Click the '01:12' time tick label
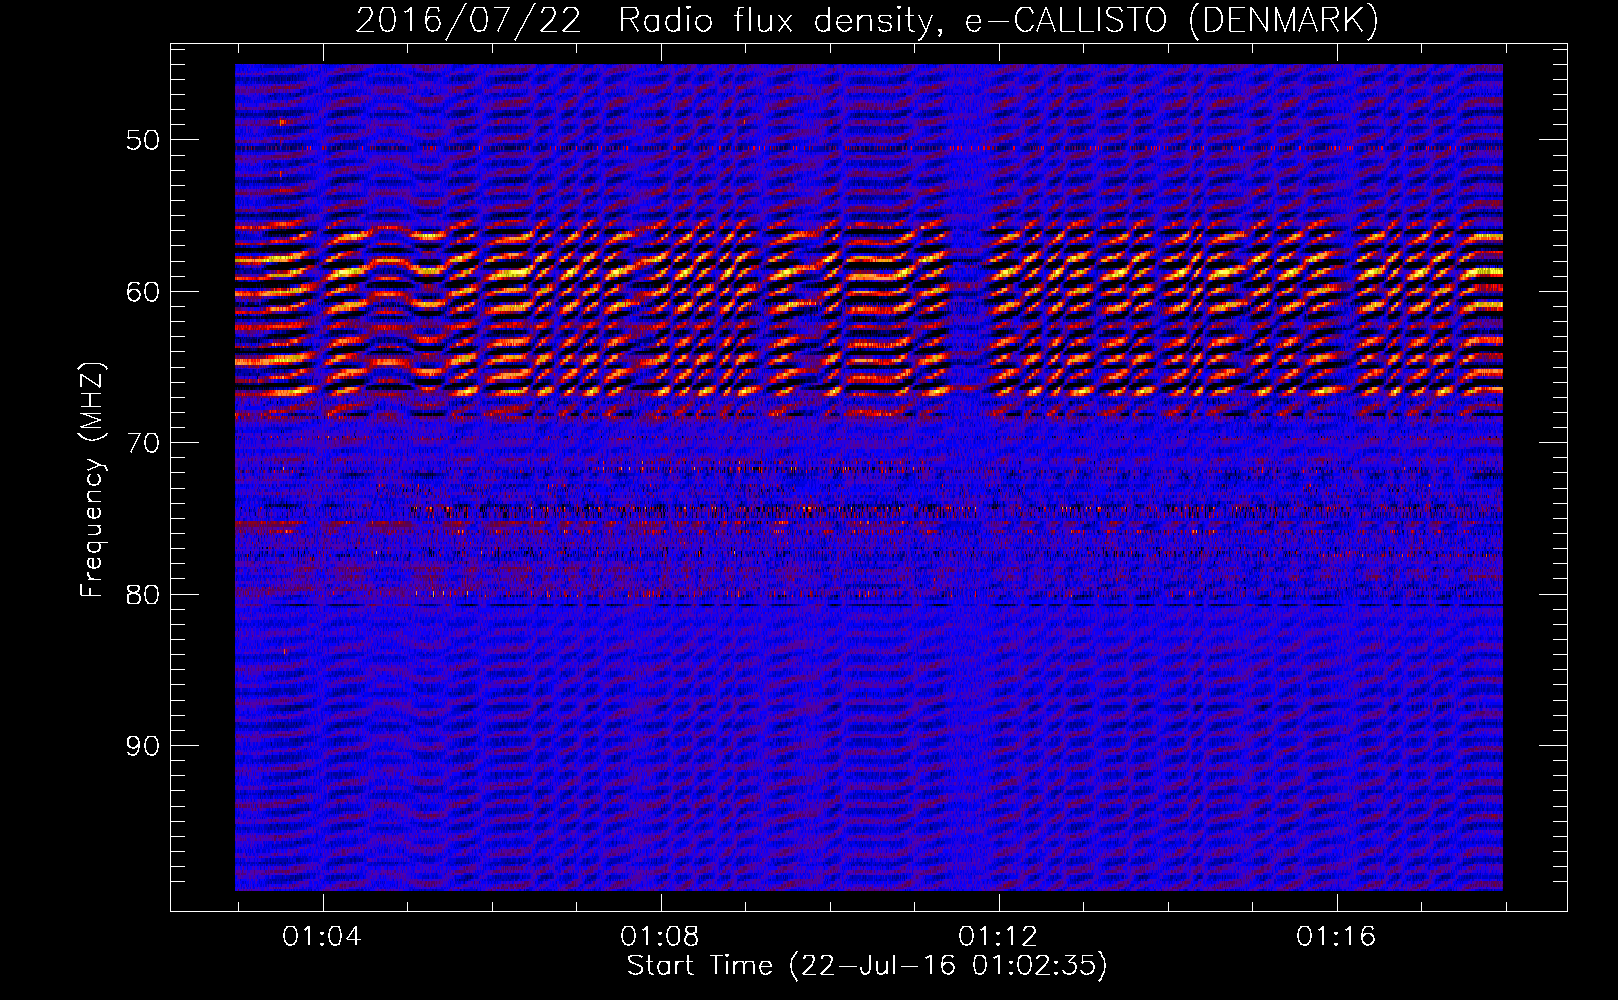The height and width of the screenshot is (1000, 1618). tap(998, 937)
